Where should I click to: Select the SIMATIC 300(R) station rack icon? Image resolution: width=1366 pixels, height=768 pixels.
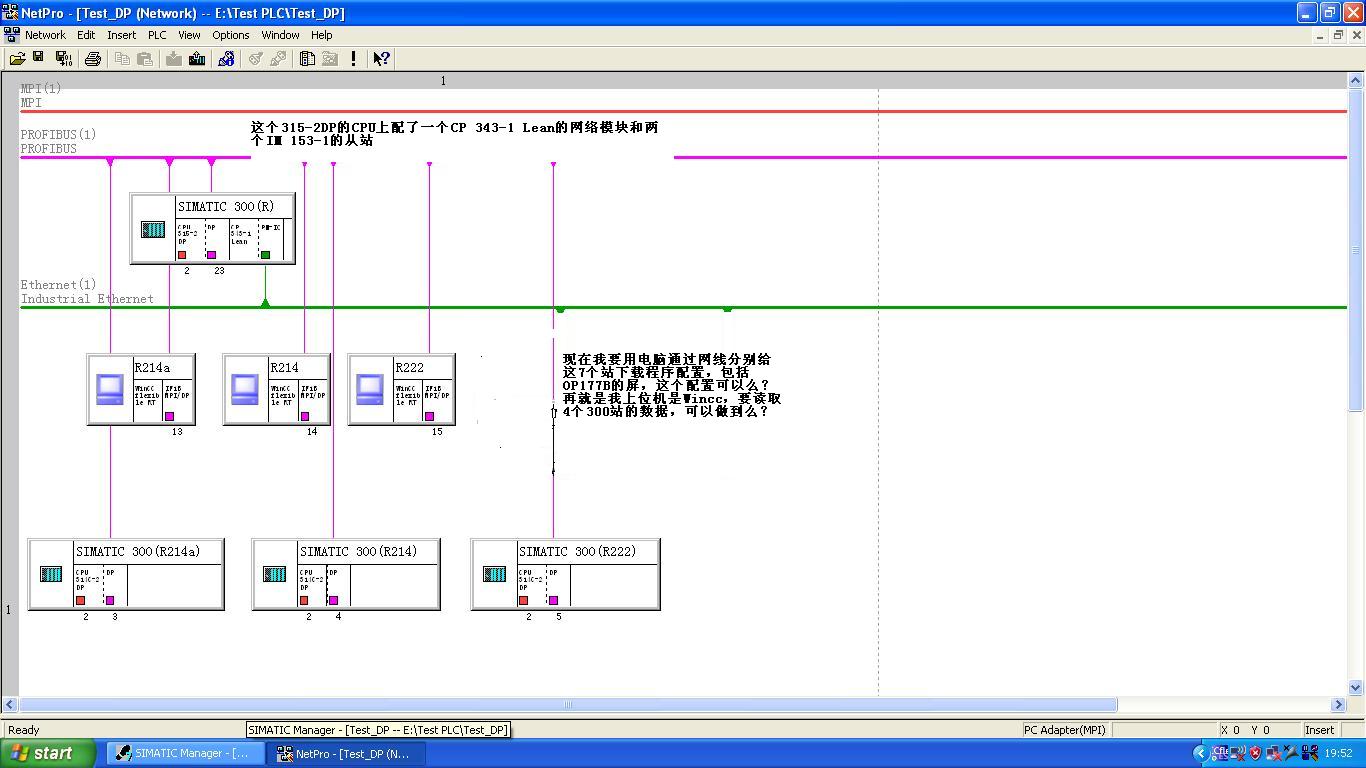pos(153,230)
